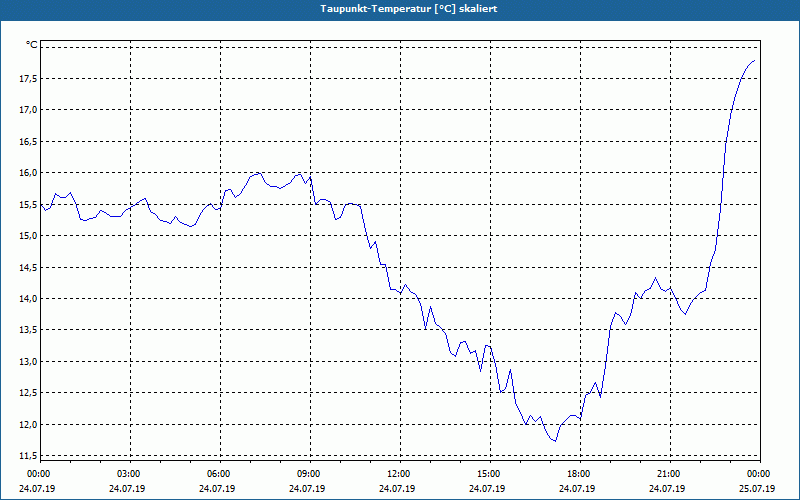The image size is (800, 500).
Task: Click the 06:00 time label
Action: (218, 474)
